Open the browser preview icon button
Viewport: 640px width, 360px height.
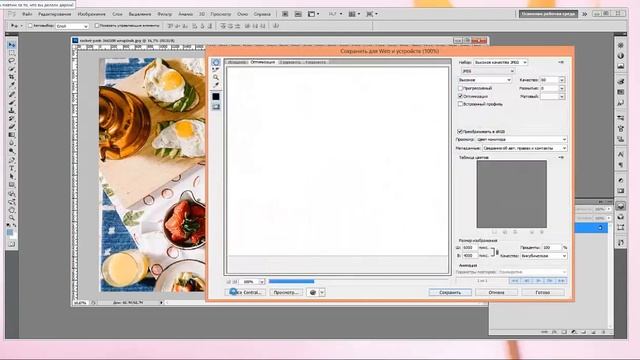(x=313, y=292)
